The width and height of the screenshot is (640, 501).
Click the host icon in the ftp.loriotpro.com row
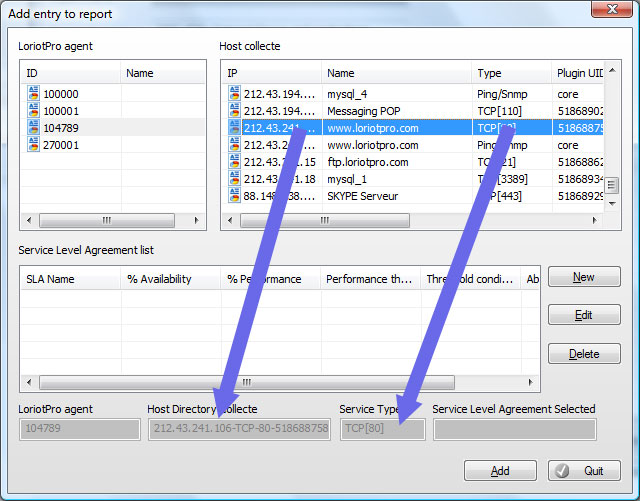click(234, 162)
